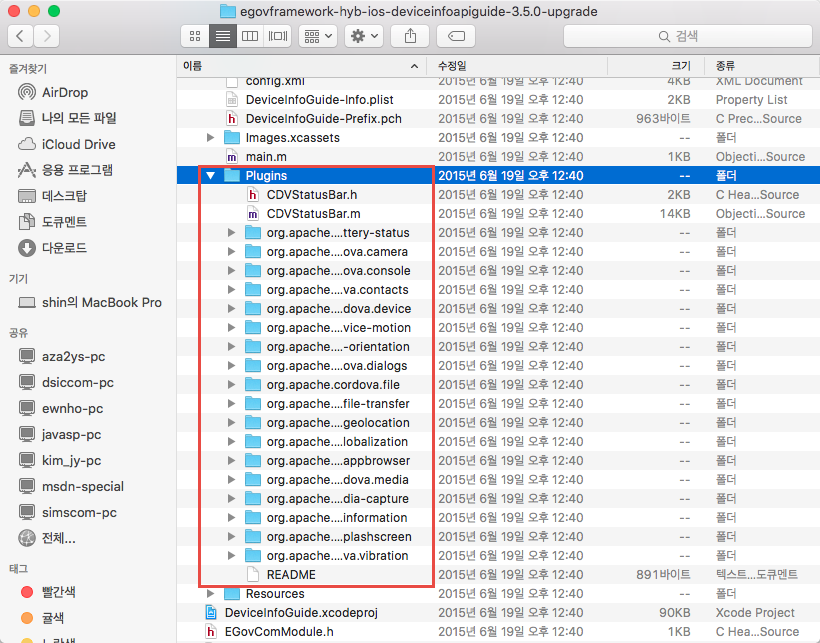The width and height of the screenshot is (820, 643).
Task: Open the Arrange items dropdown
Action: pyautogui.click(x=318, y=36)
